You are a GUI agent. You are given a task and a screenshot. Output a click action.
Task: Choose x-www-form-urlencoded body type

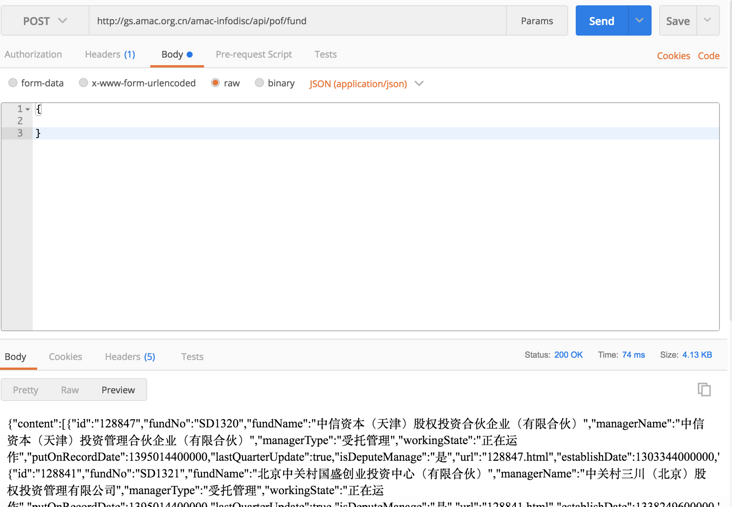coord(84,83)
